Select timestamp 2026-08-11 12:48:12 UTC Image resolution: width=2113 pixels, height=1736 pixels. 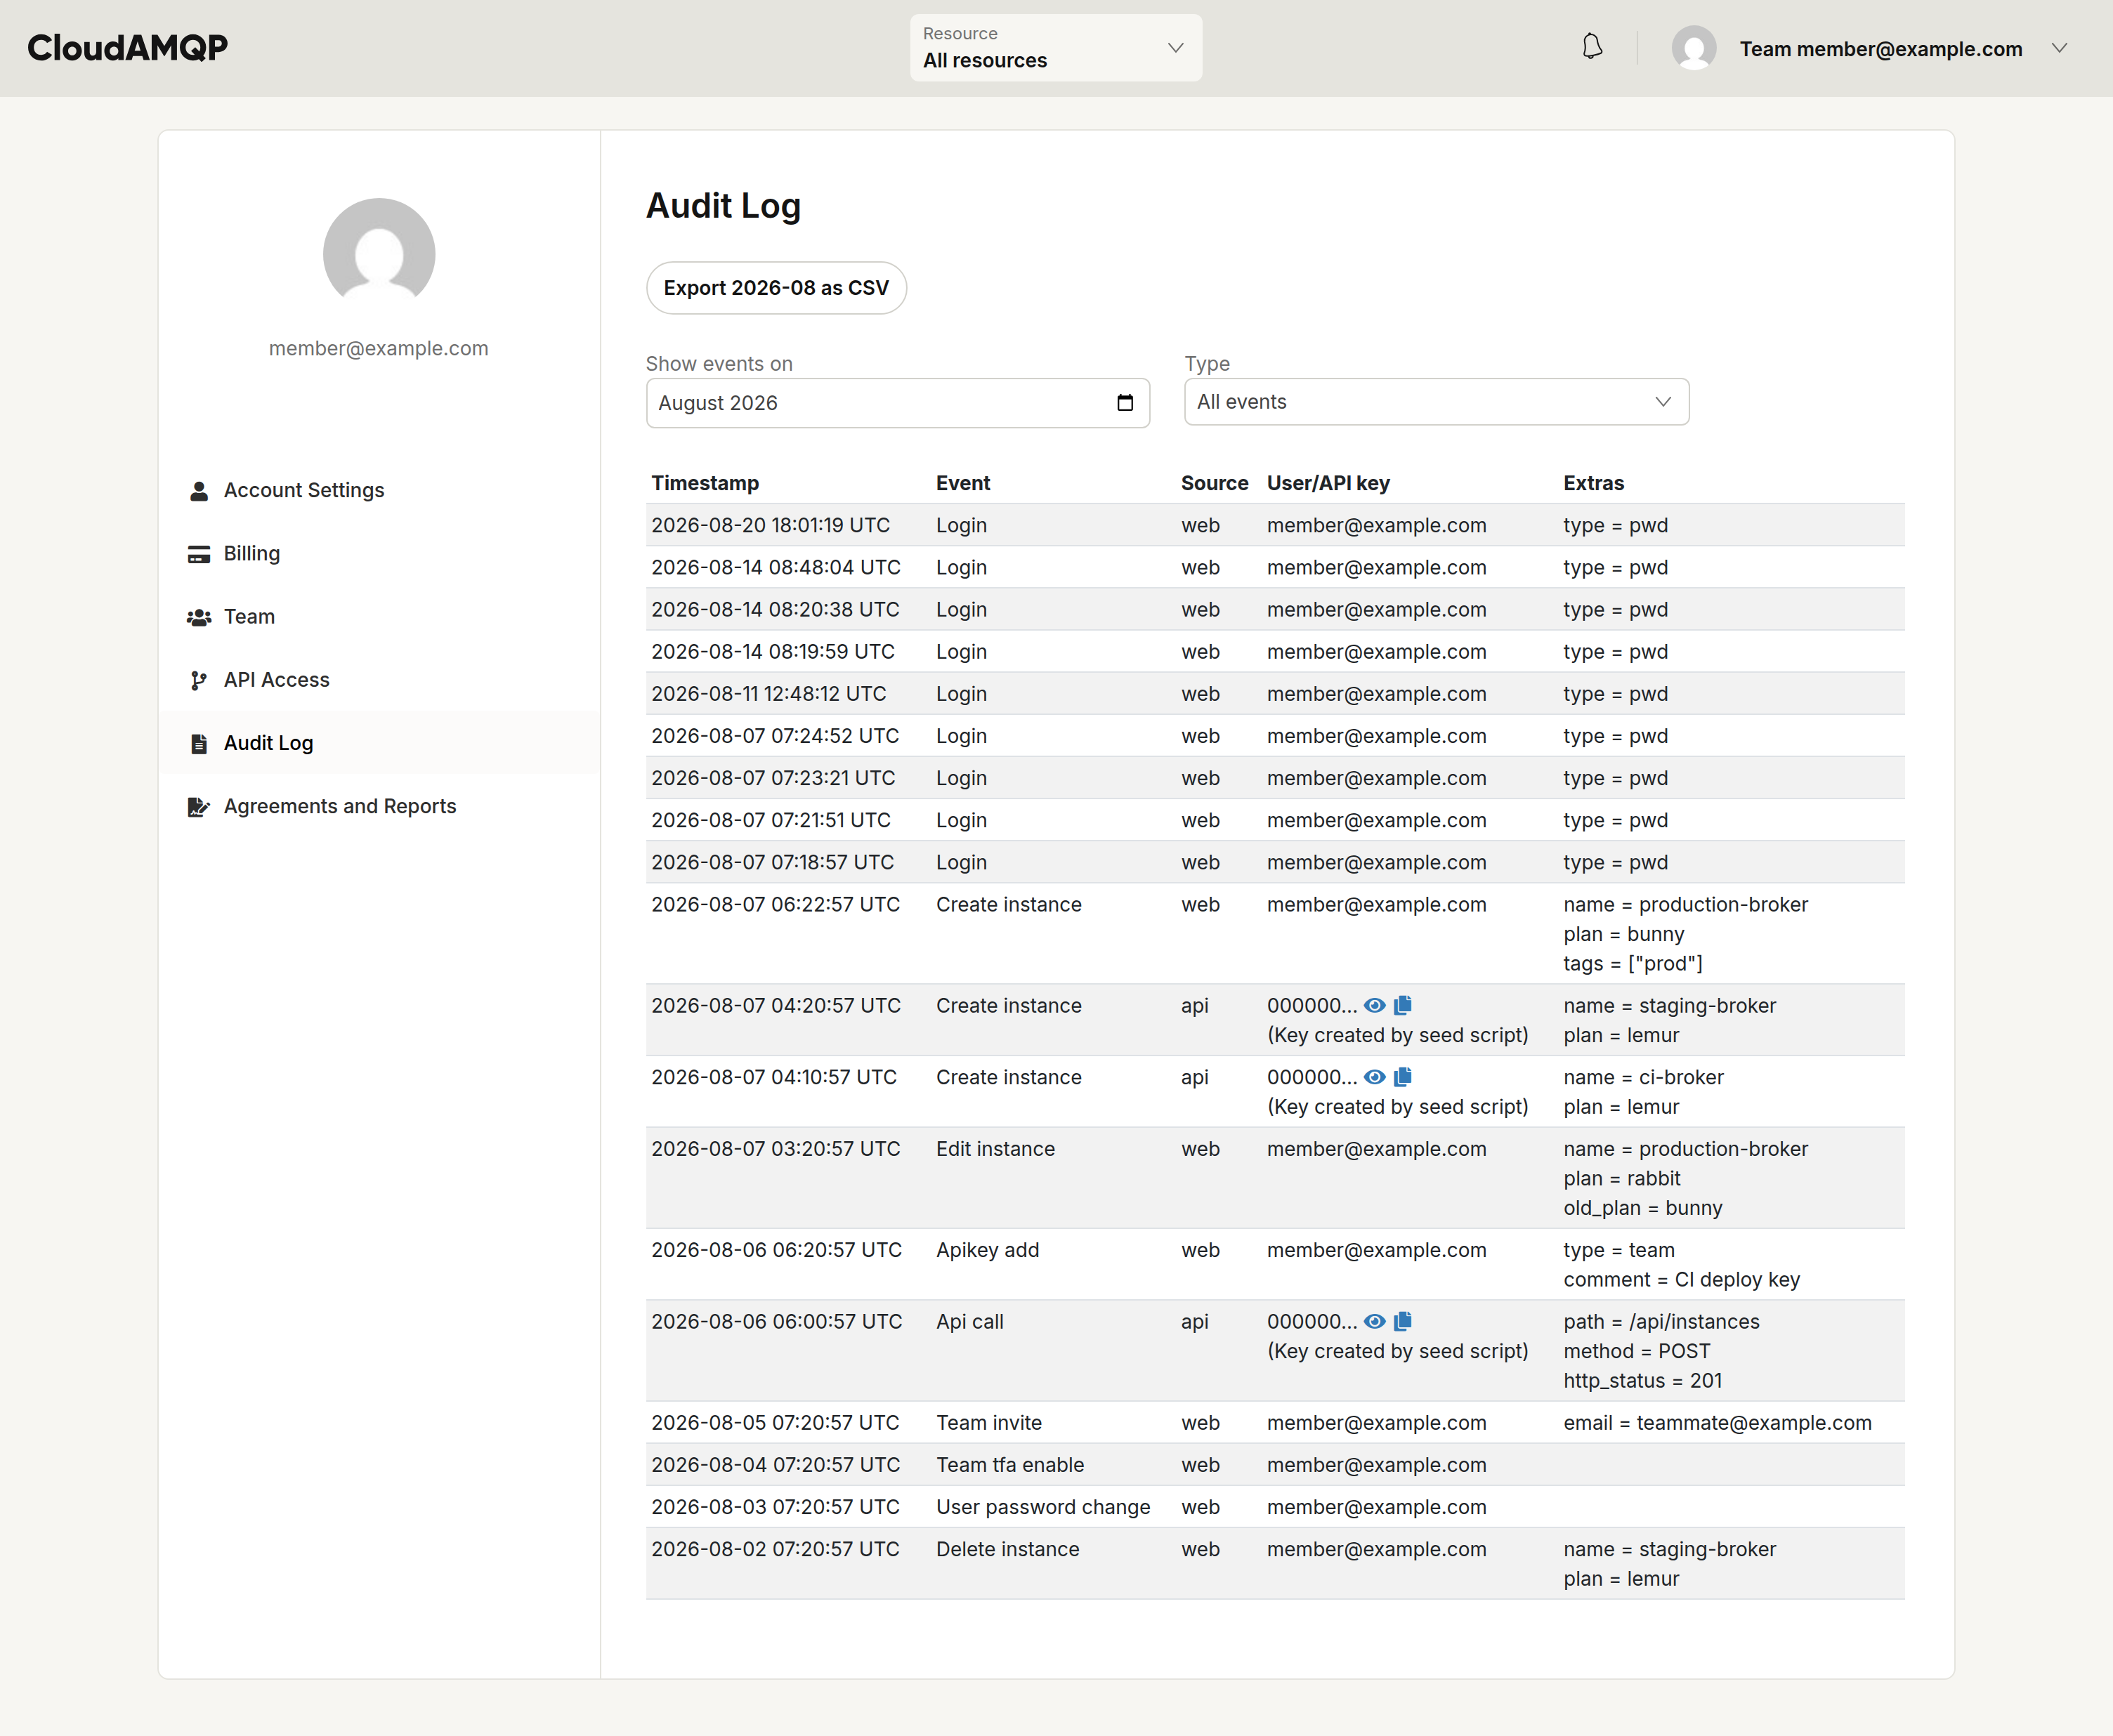click(768, 693)
